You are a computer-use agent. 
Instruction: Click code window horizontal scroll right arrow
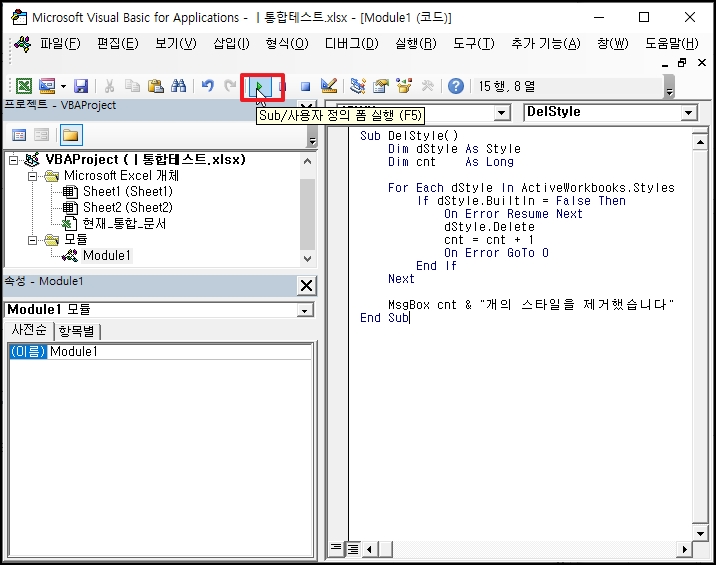click(684, 549)
